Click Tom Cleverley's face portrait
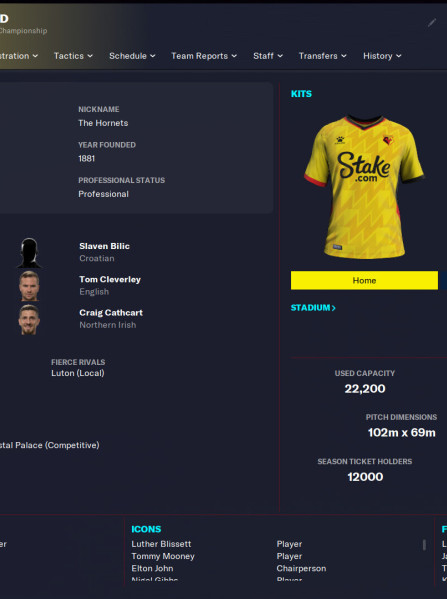This screenshot has height=599, width=447. tap(29, 286)
